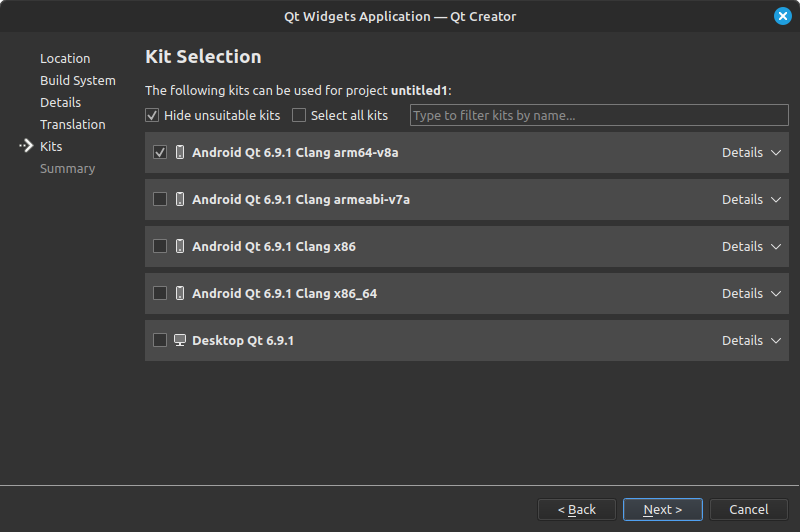Expand Details for Android armeabi-v7a kit

tap(752, 199)
